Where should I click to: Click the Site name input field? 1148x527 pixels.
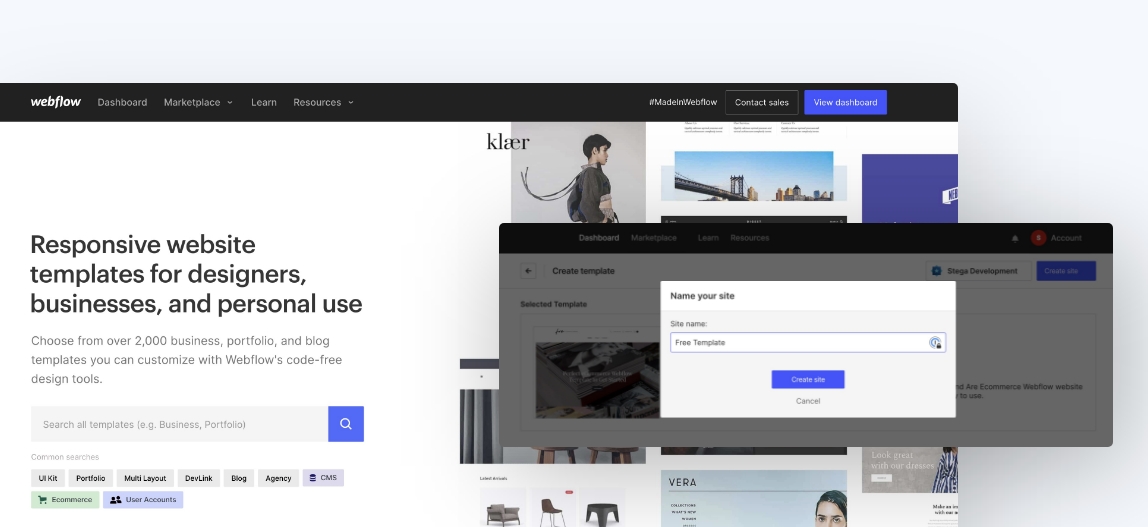click(808, 343)
